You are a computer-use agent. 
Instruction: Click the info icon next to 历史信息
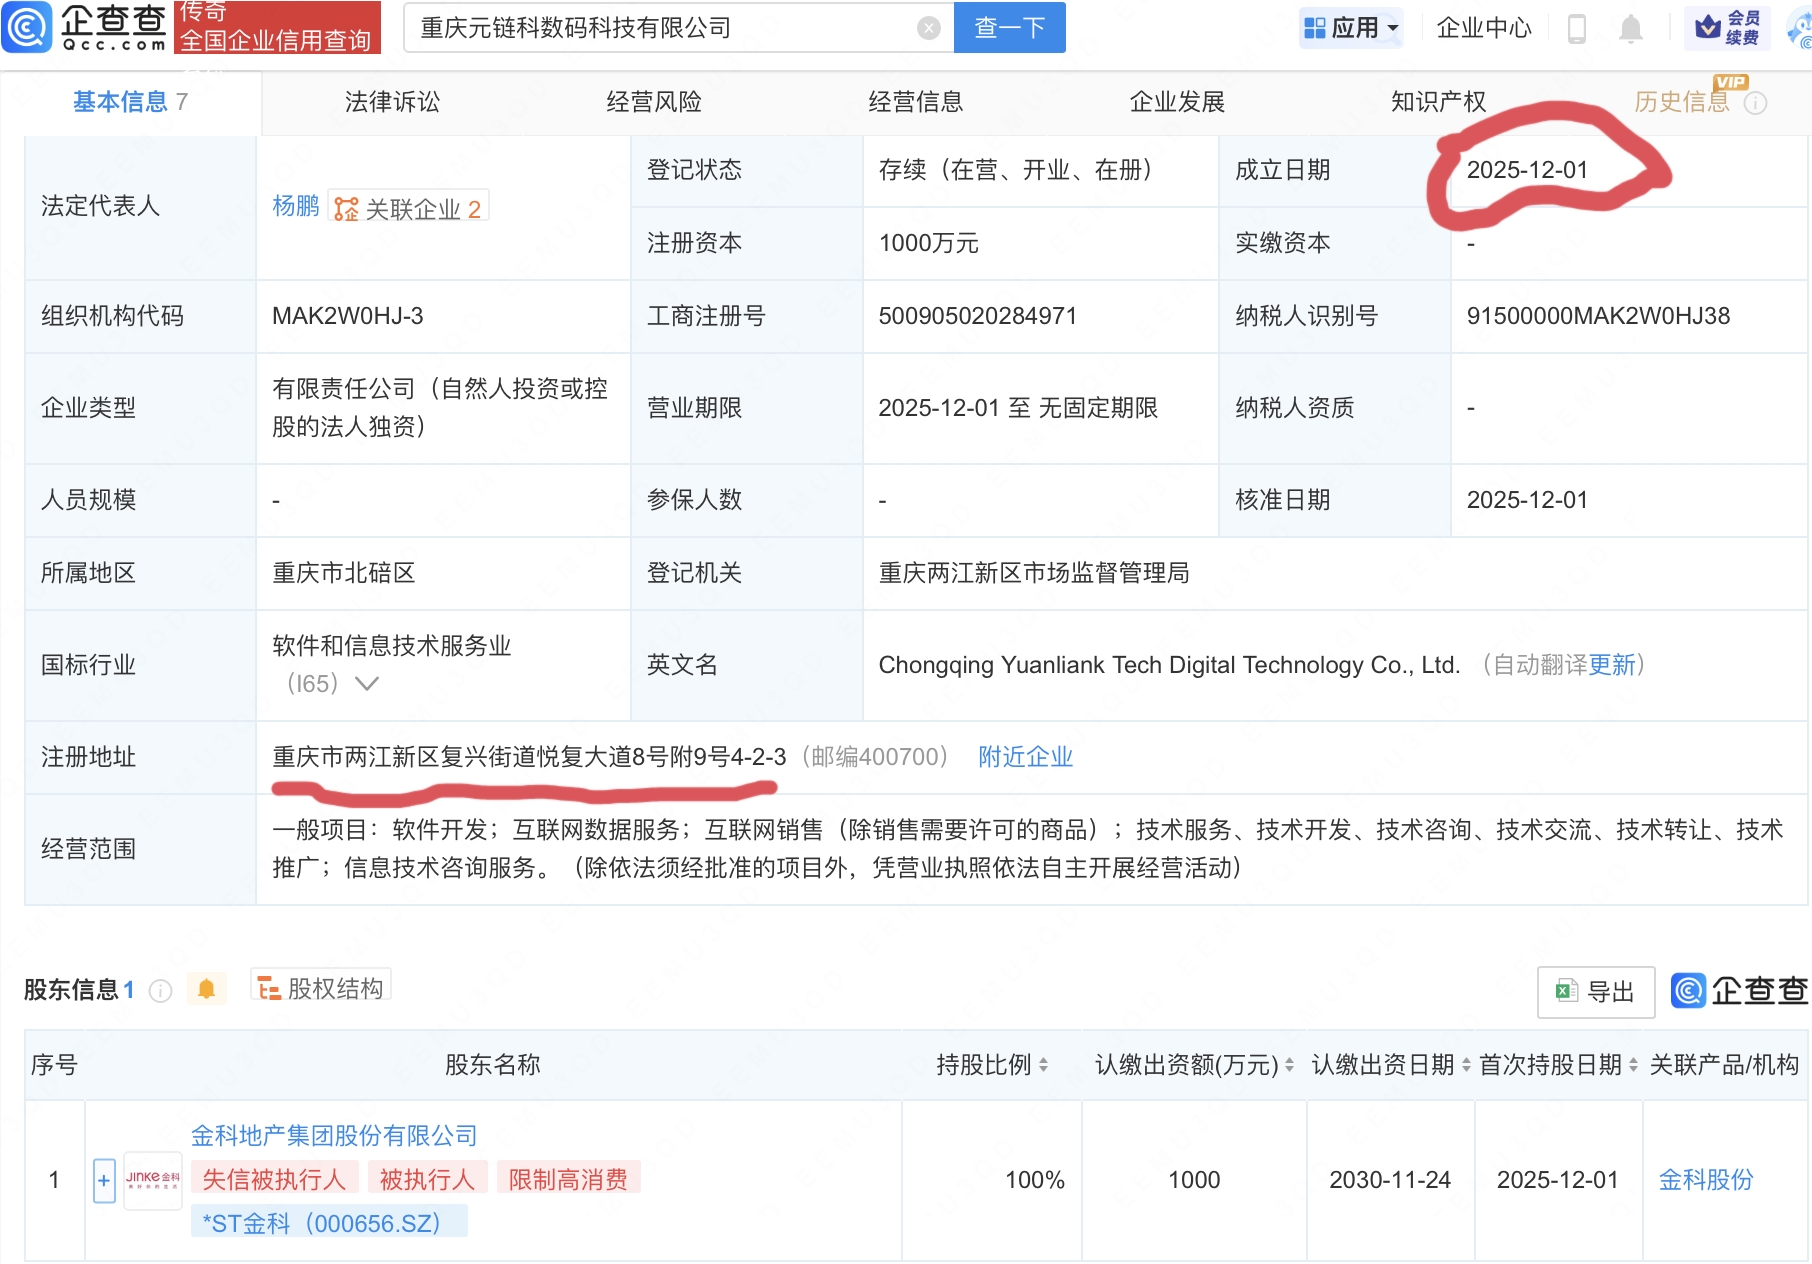[1756, 102]
